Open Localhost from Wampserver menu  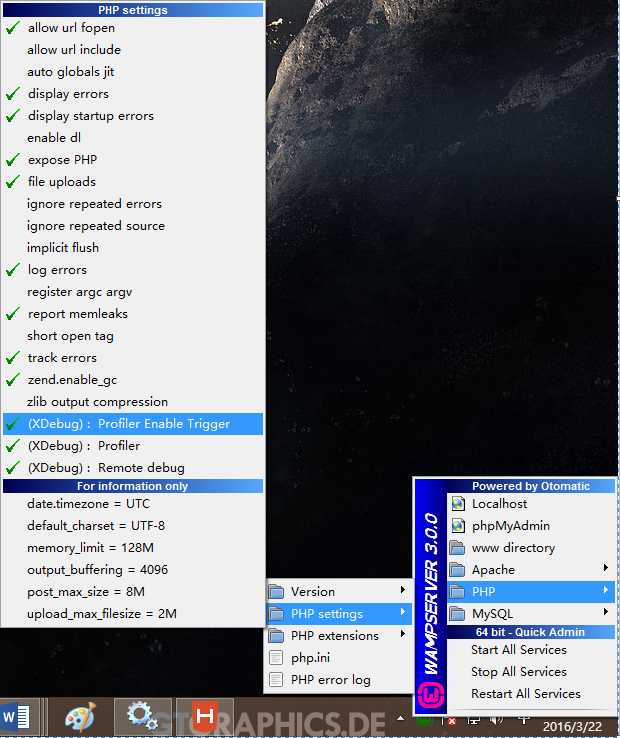(531, 504)
